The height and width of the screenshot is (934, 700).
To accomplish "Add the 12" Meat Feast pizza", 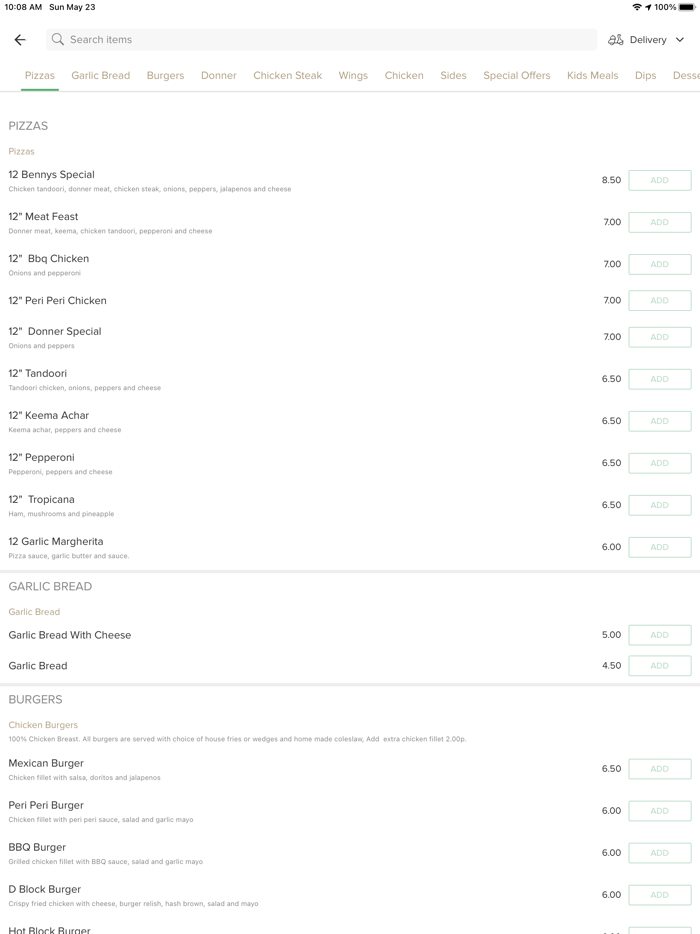I will point(659,223).
